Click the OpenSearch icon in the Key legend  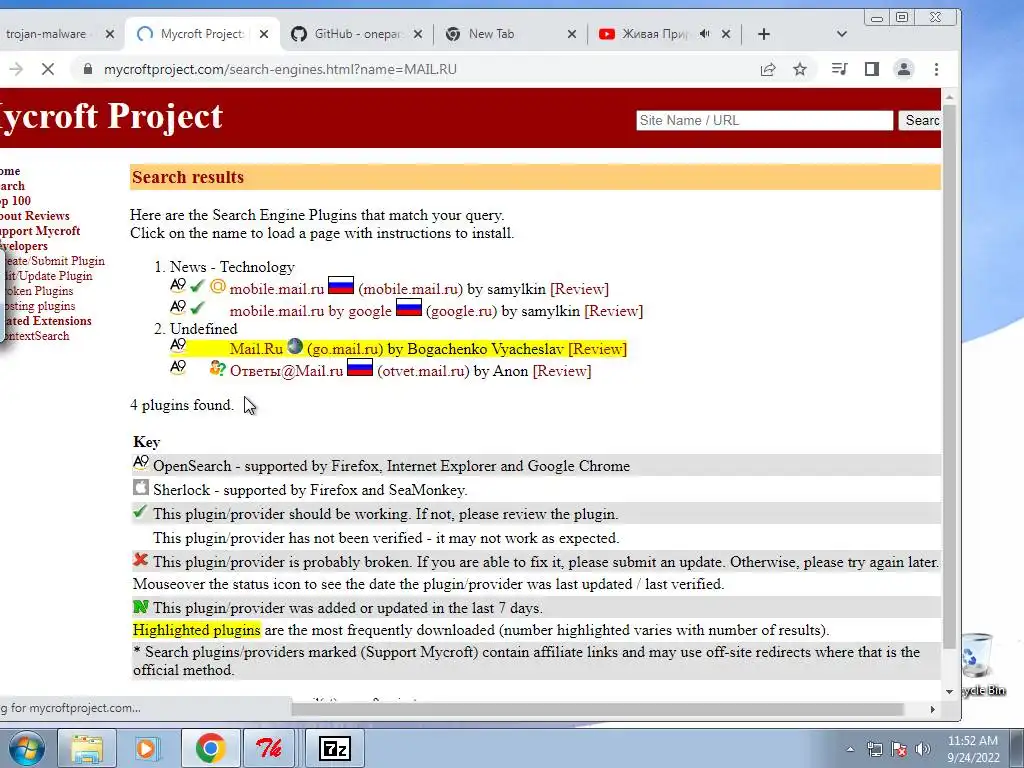140,462
